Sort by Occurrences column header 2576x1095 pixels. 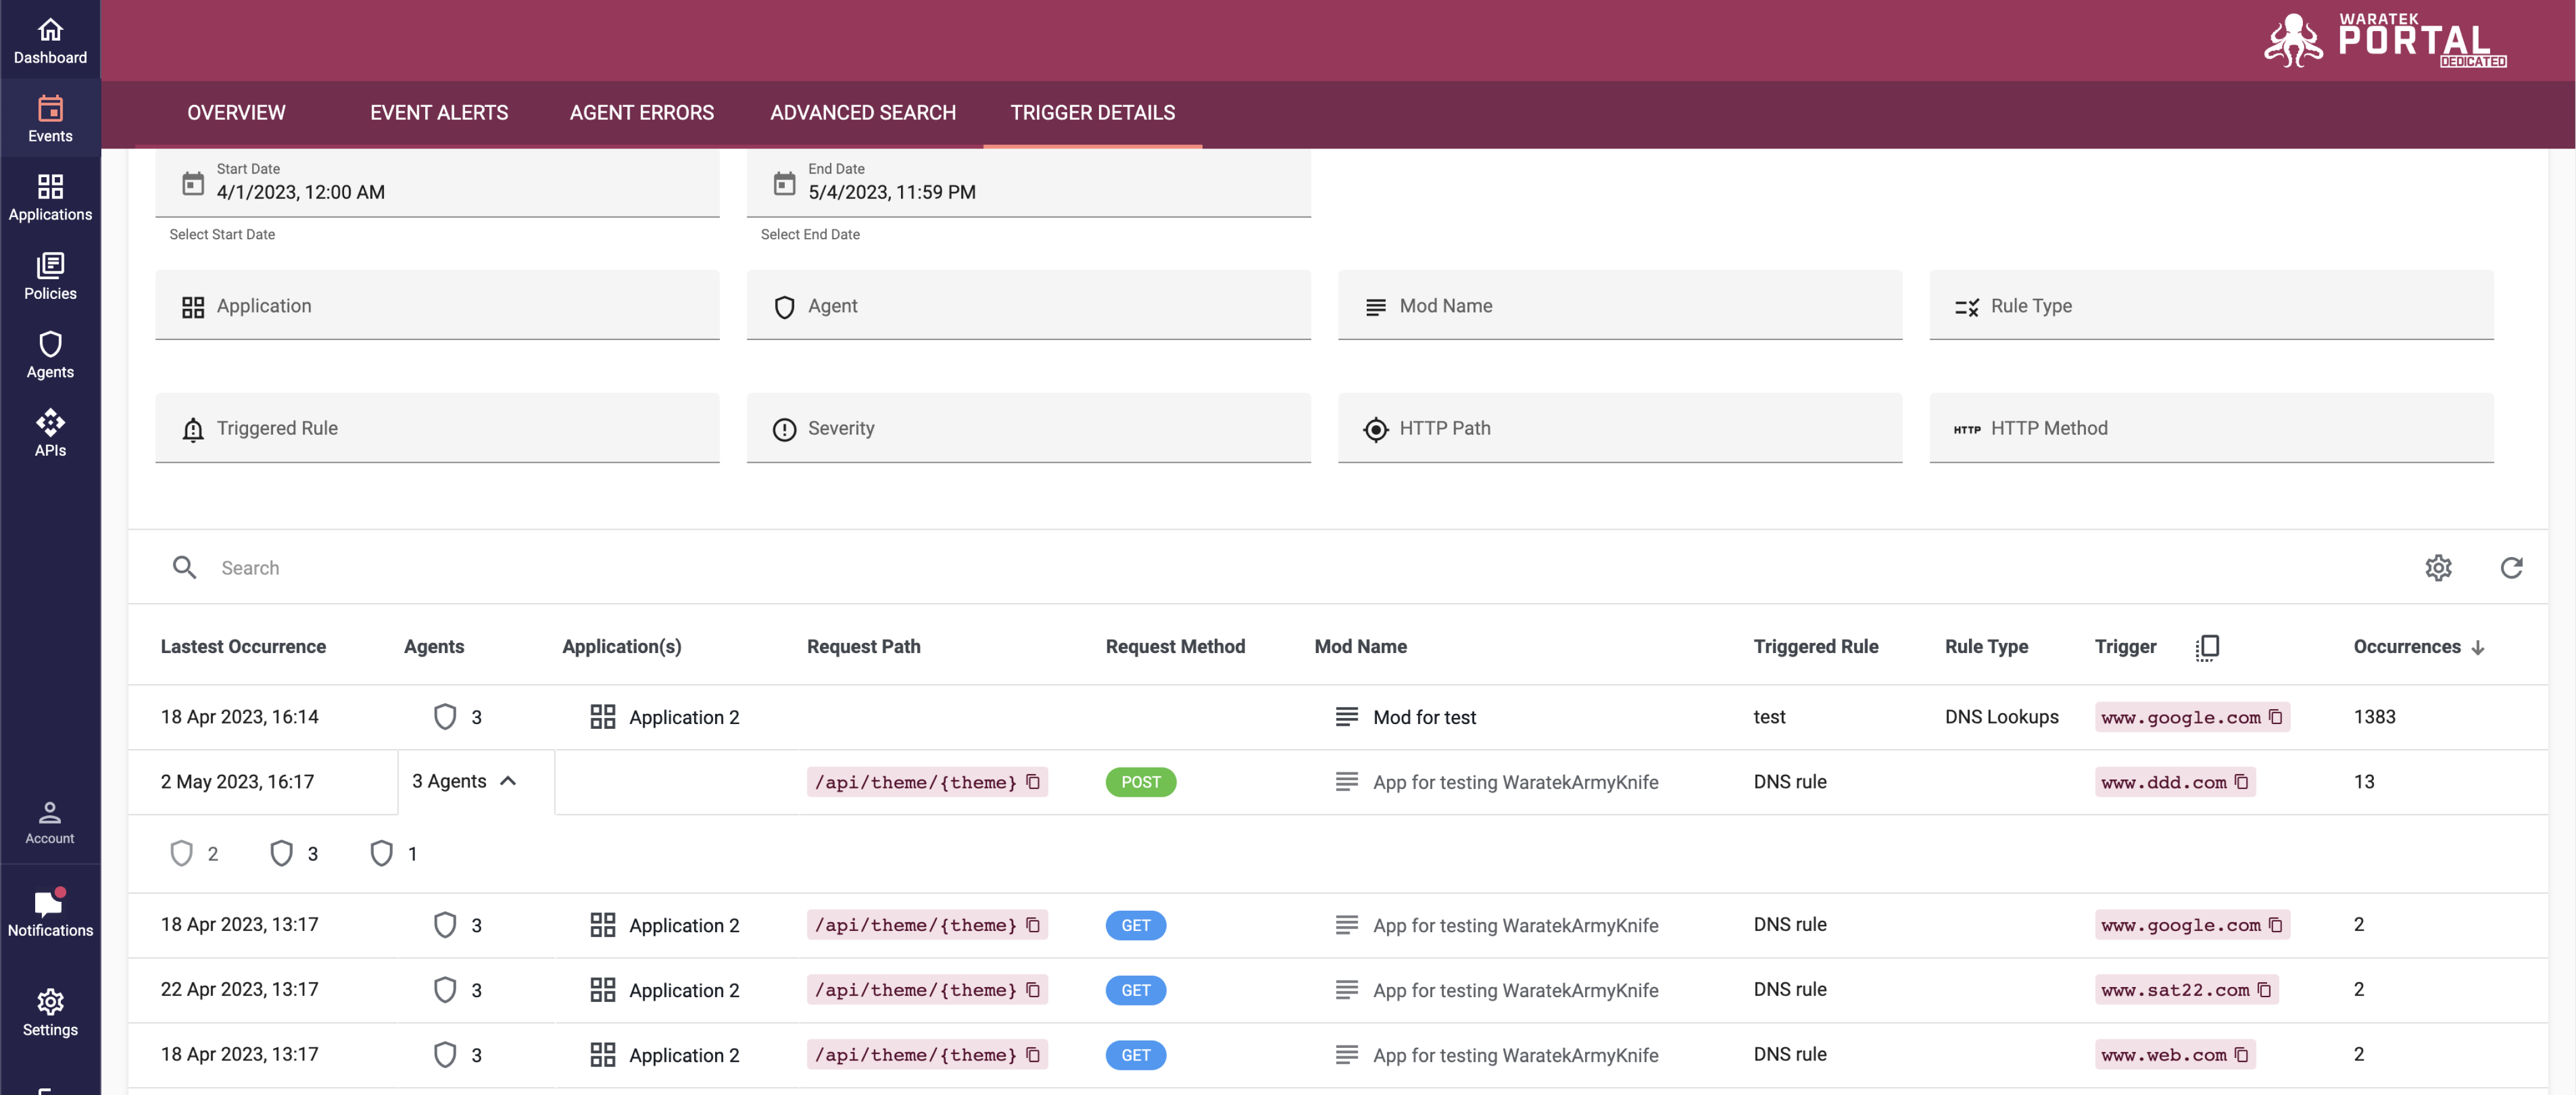tap(2418, 647)
